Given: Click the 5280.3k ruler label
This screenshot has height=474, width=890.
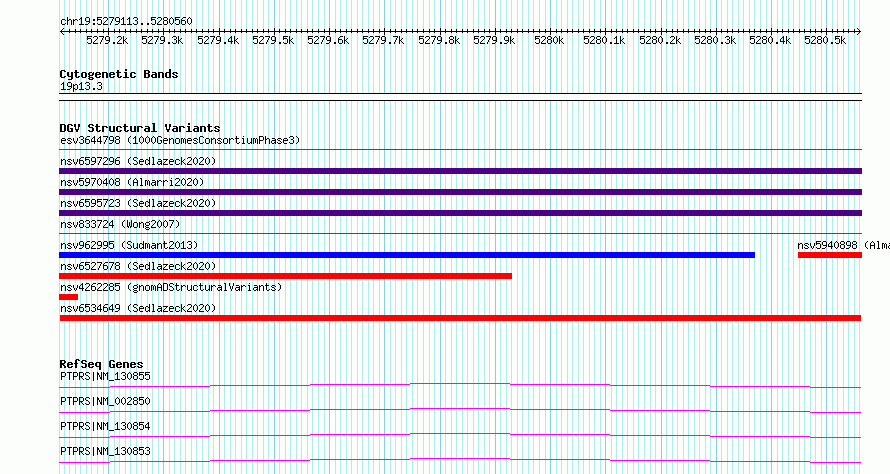Looking at the screenshot, I should [715, 40].
